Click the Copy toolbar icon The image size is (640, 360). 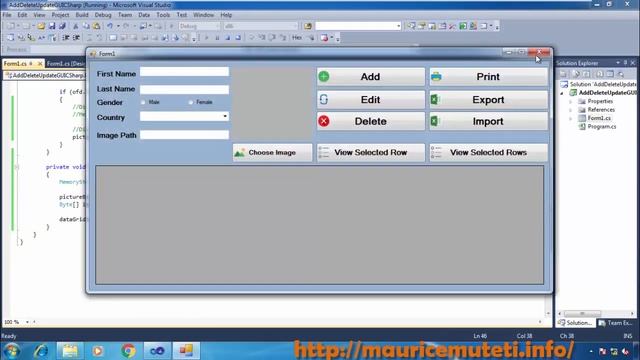tap(86, 26)
